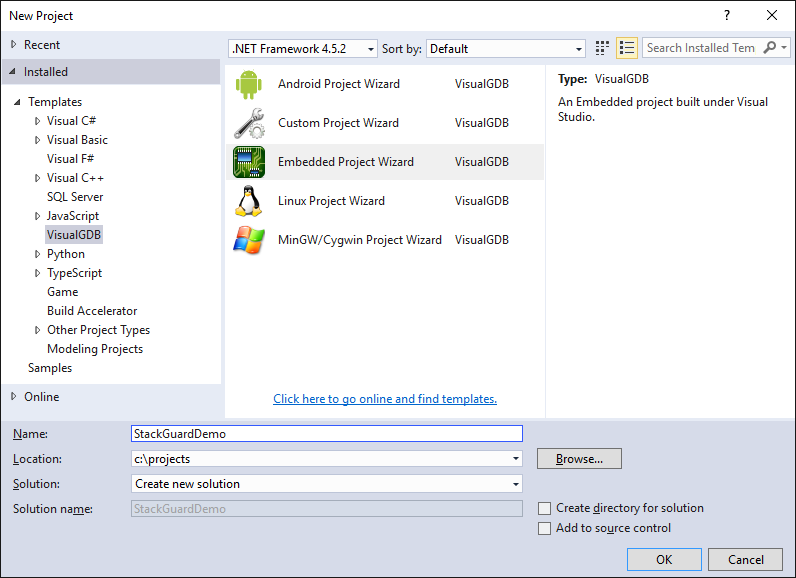The image size is (796, 578).
Task: Collapse the Installed section
Action: (13, 72)
